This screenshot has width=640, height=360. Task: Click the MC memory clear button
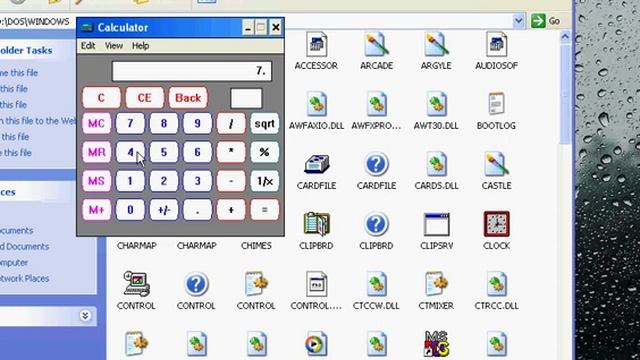[96, 124]
